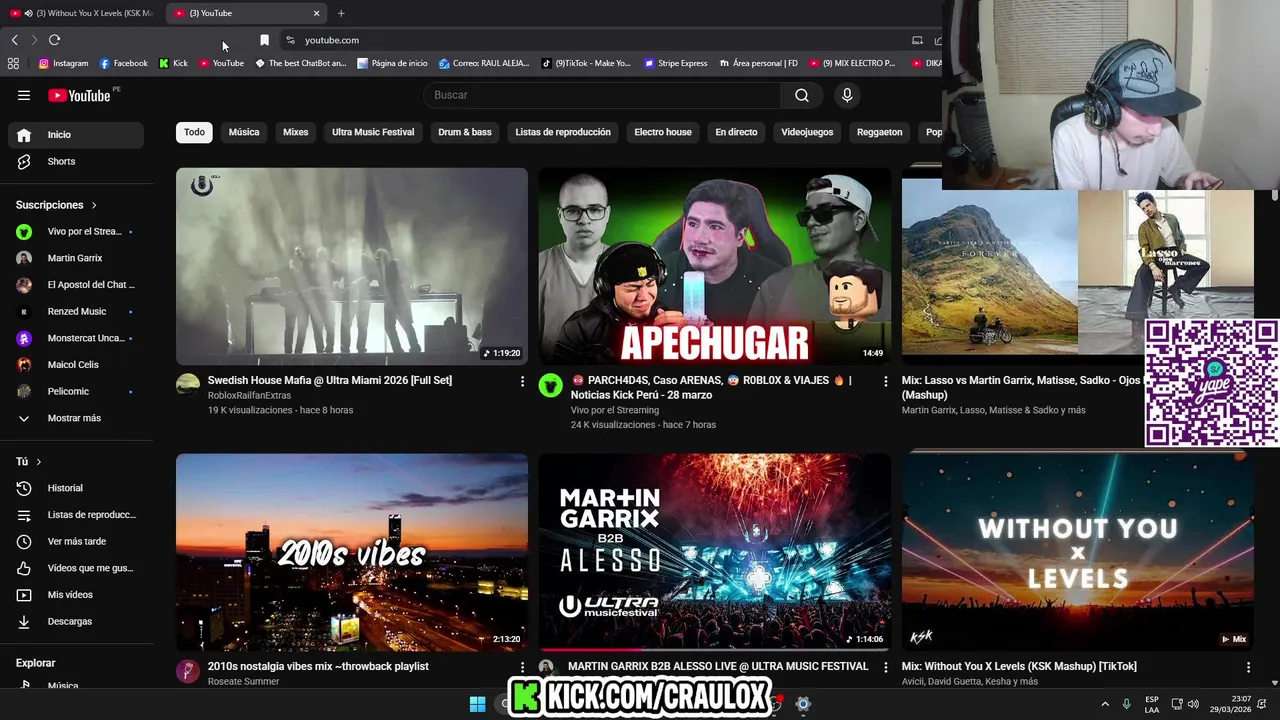Open Windows Start menu

(478, 704)
